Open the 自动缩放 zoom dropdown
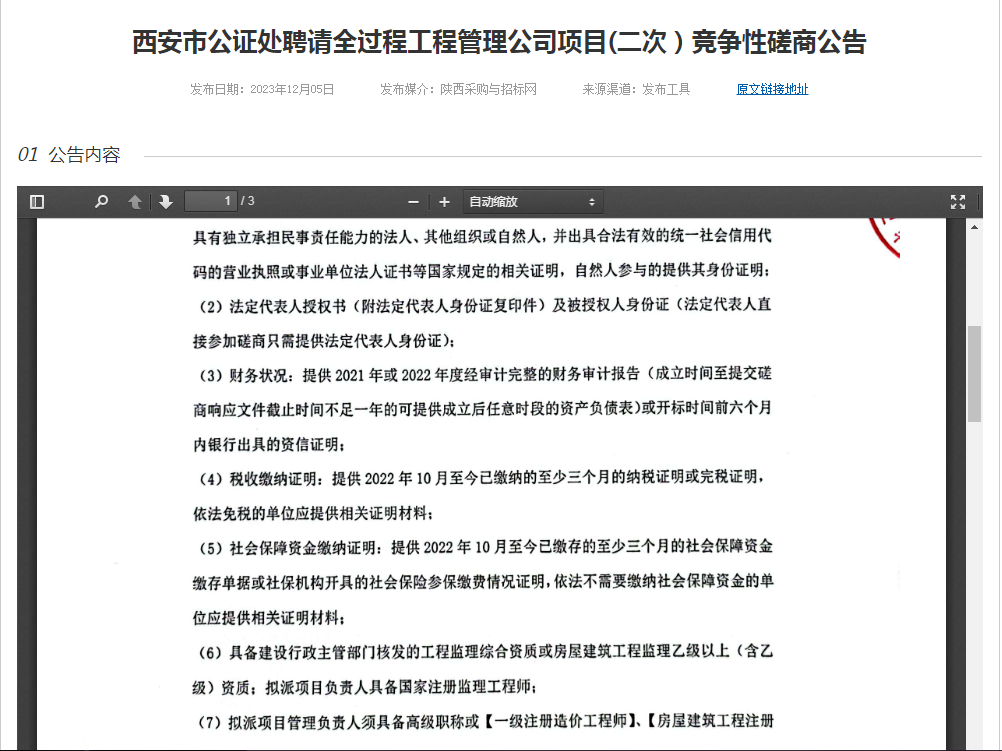1002x751 pixels. pos(532,202)
